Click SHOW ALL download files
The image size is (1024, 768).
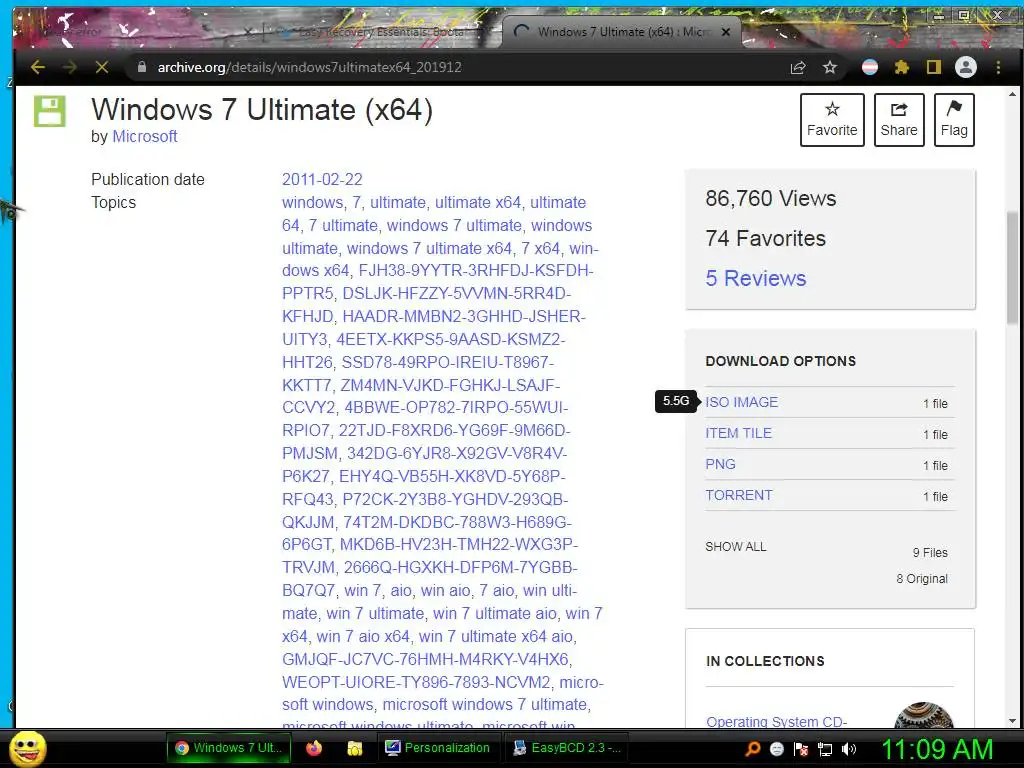735,547
